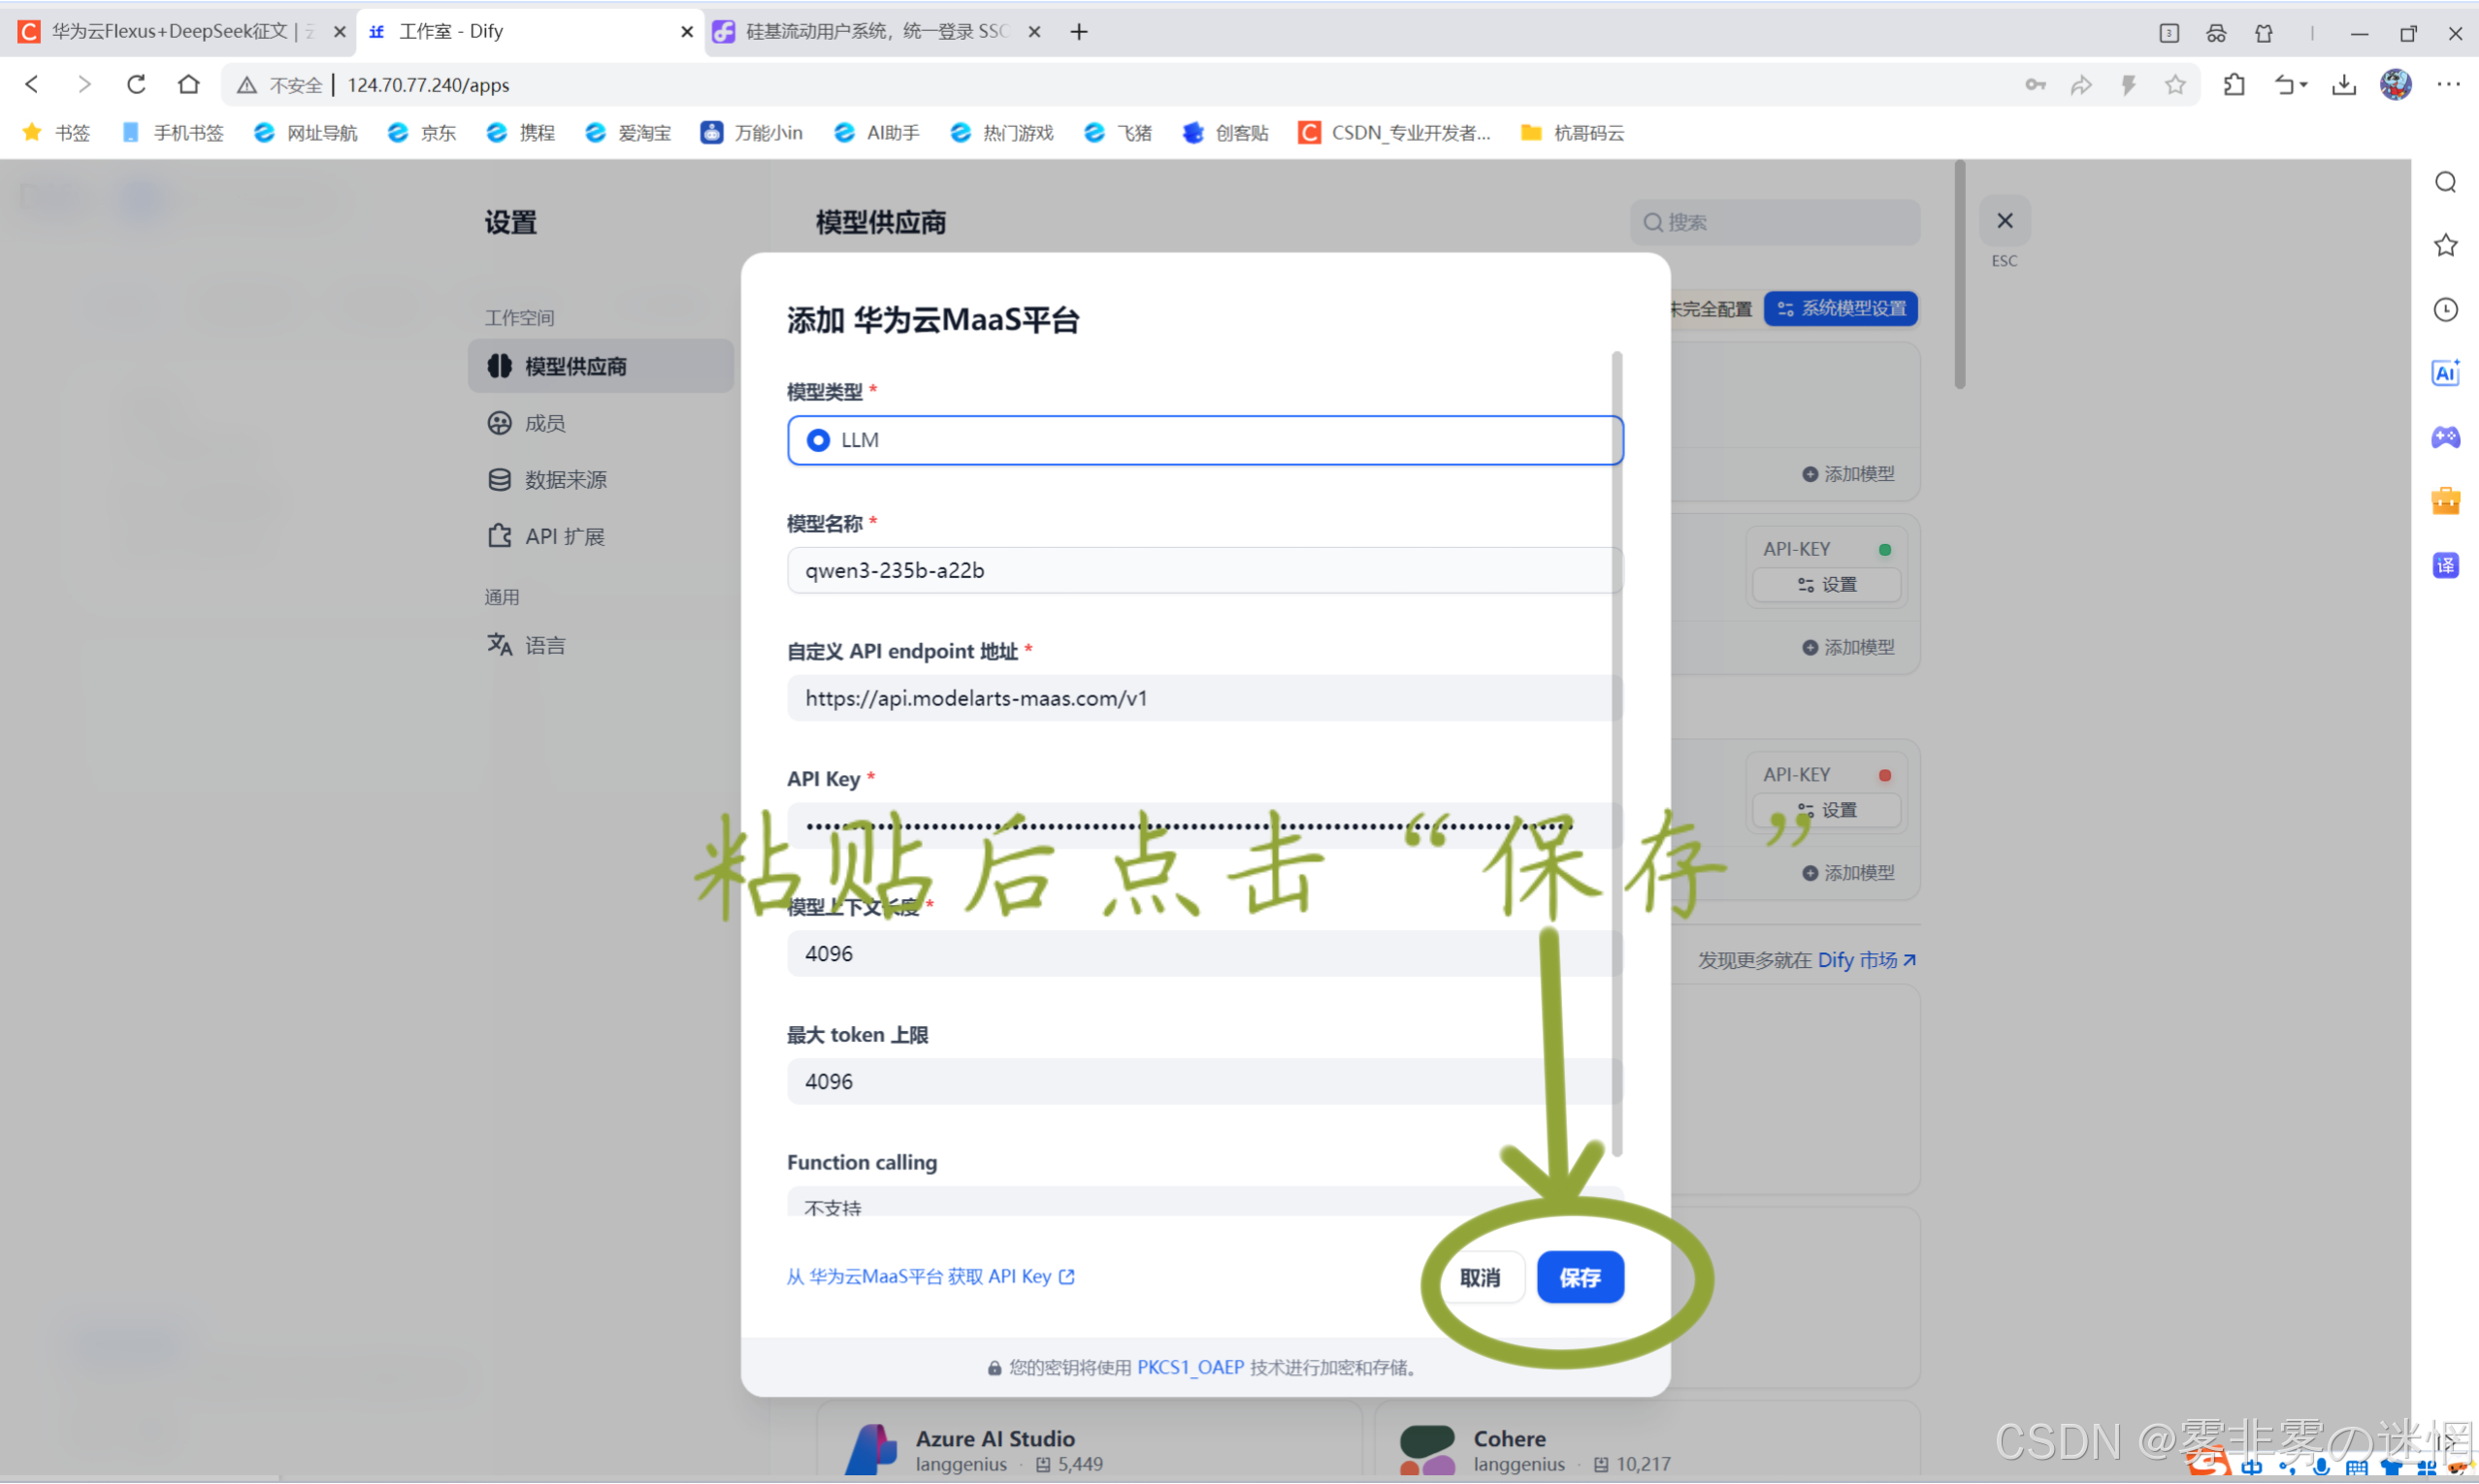Screen dimensions: 2479x1484
Task: Click the 保存 save button
Action: (x=1580, y=1278)
